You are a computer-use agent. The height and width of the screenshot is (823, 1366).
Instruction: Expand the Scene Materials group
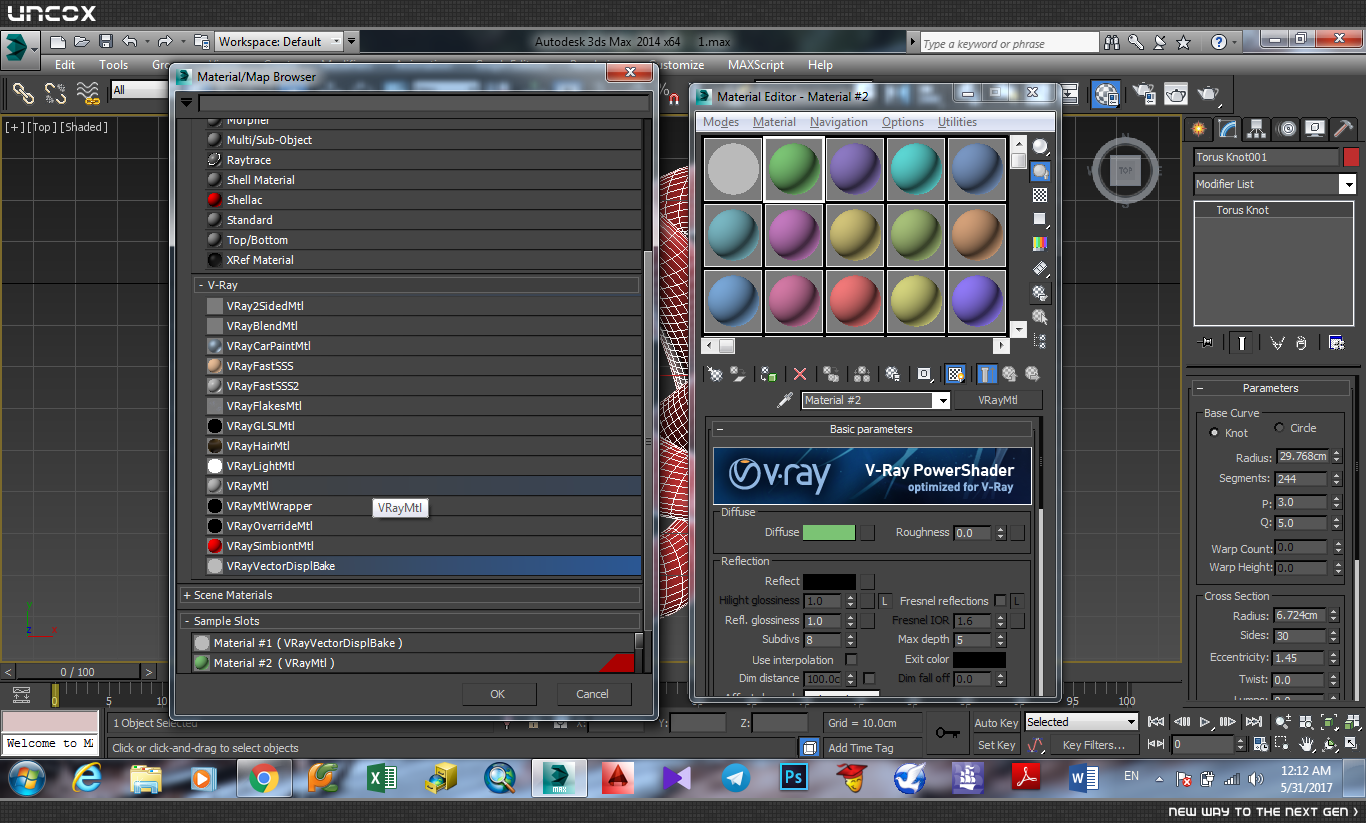point(186,595)
